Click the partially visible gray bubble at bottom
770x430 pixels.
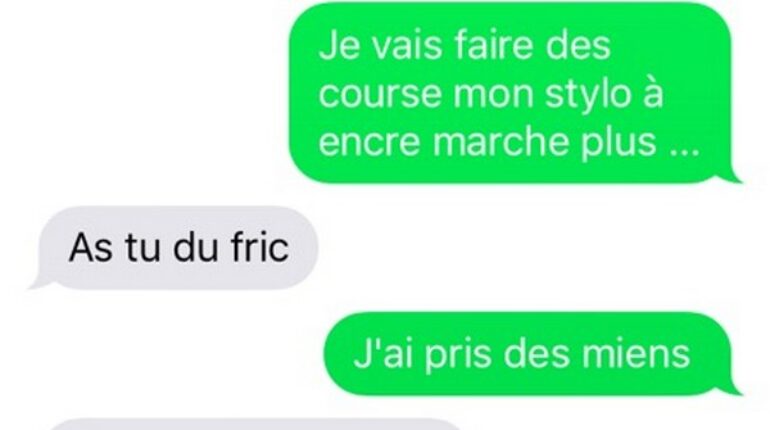255,425
